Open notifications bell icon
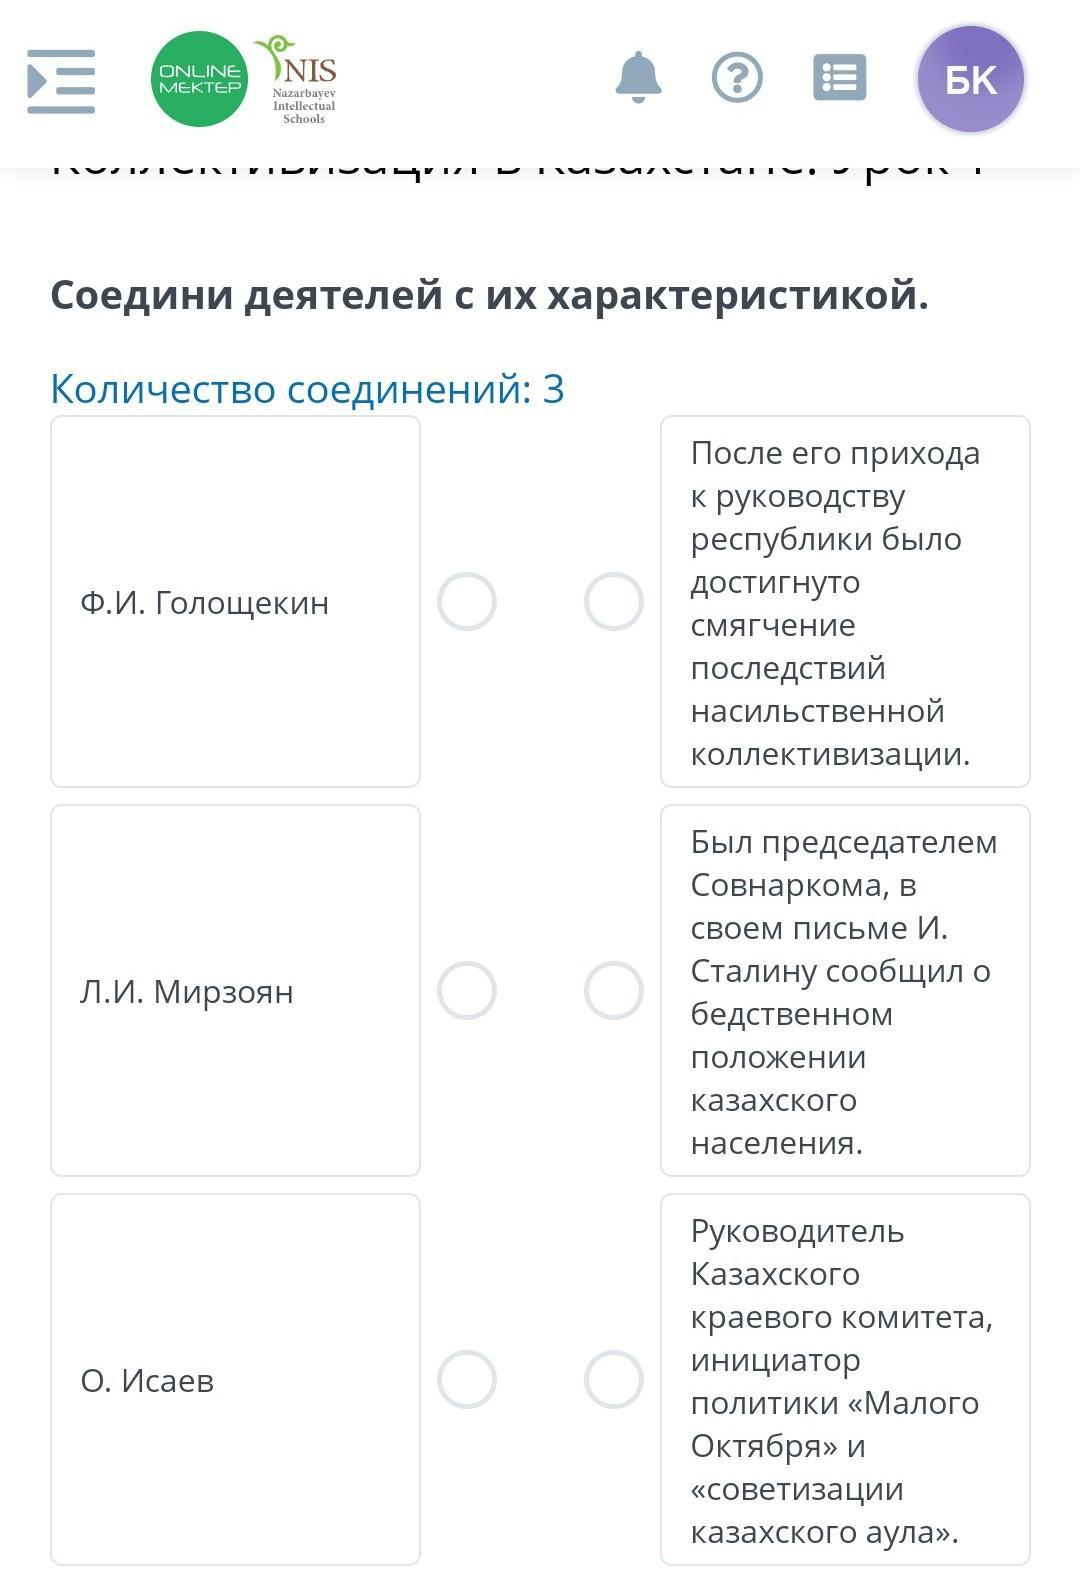This screenshot has width=1080, height=1584. click(x=638, y=78)
